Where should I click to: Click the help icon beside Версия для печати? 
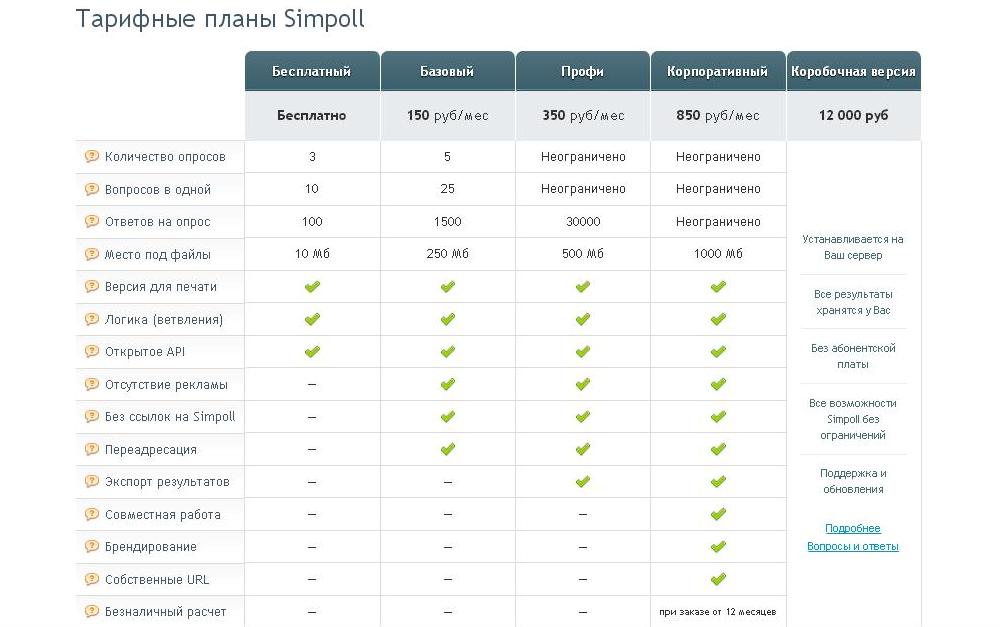point(92,287)
